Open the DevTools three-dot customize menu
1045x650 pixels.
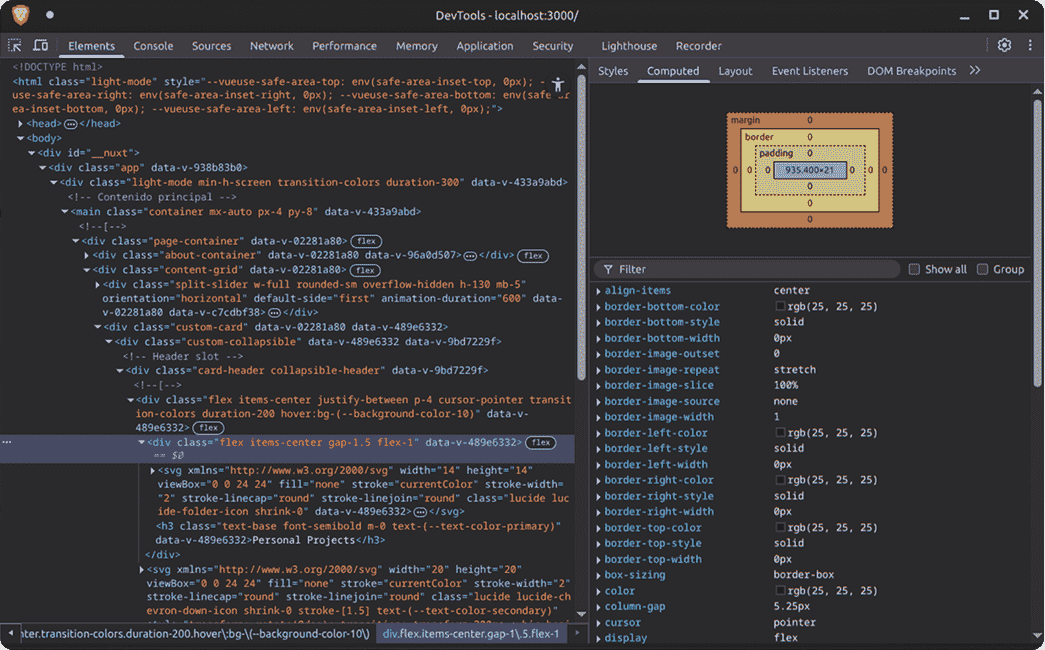click(x=1029, y=45)
